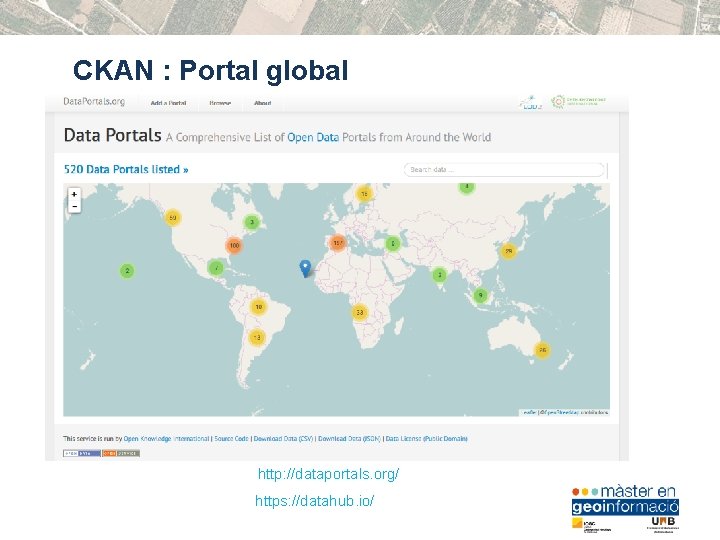Open the Browse menu item
This screenshot has height=540, width=720.
coord(220,103)
